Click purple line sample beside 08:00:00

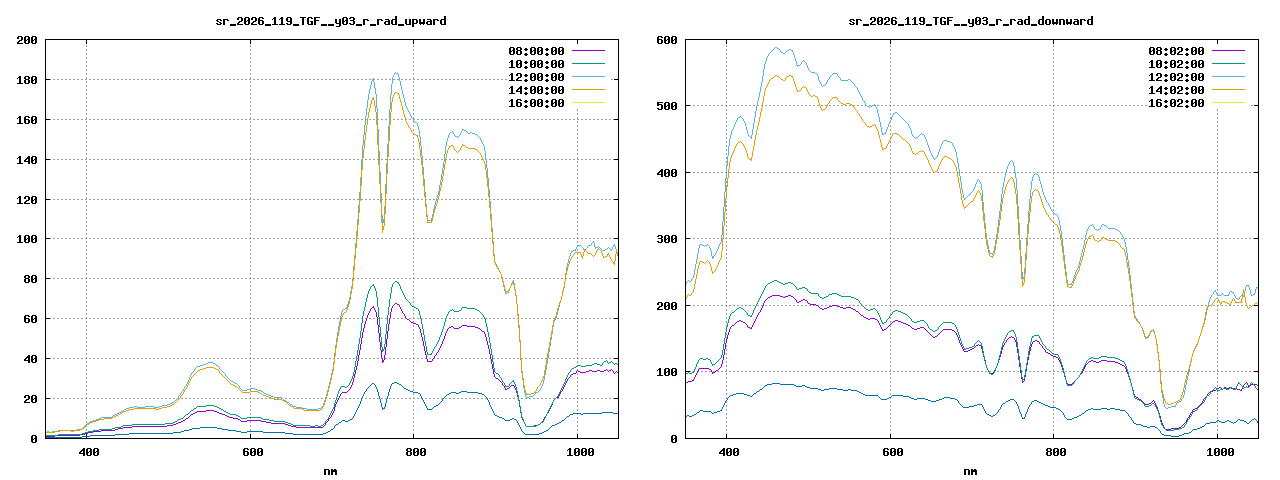click(x=588, y=51)
